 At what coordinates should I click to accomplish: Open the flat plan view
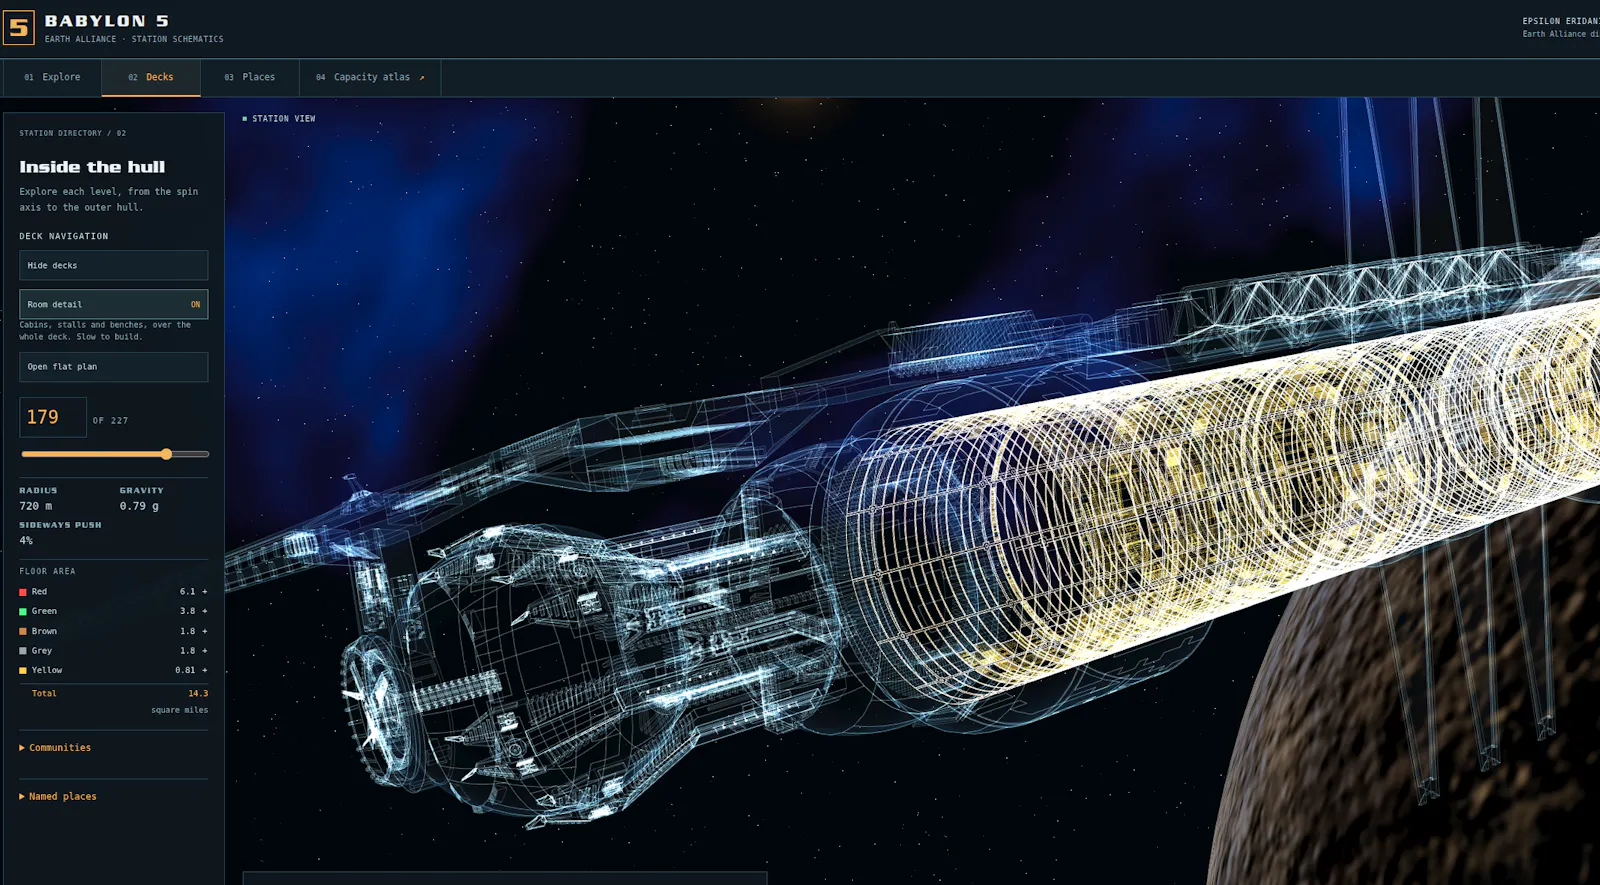pos(114,367)
